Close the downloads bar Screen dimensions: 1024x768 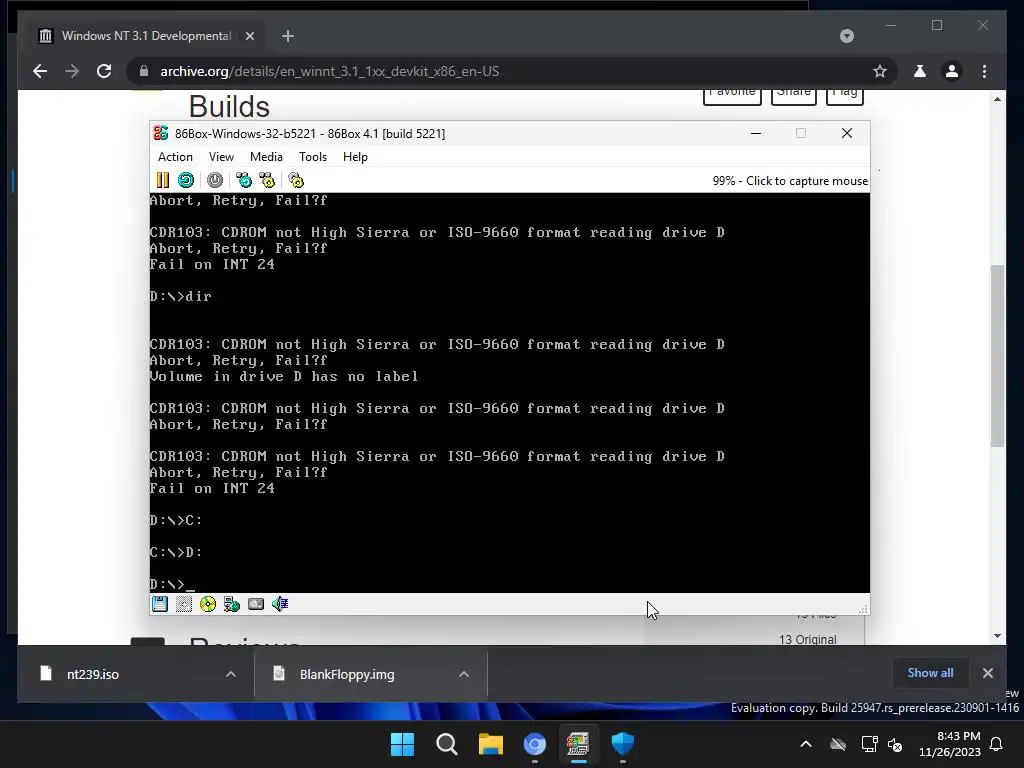pos(987,673)
